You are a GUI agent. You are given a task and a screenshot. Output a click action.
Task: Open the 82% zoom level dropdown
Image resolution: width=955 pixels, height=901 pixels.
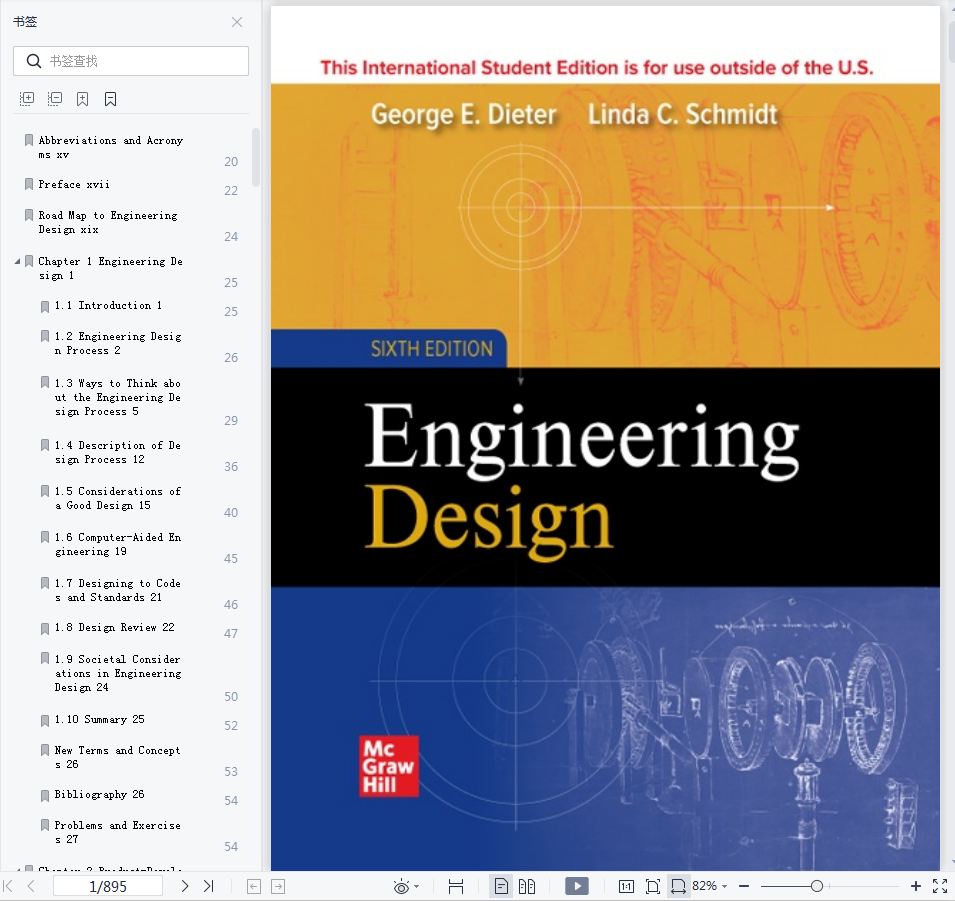[710, 886]
